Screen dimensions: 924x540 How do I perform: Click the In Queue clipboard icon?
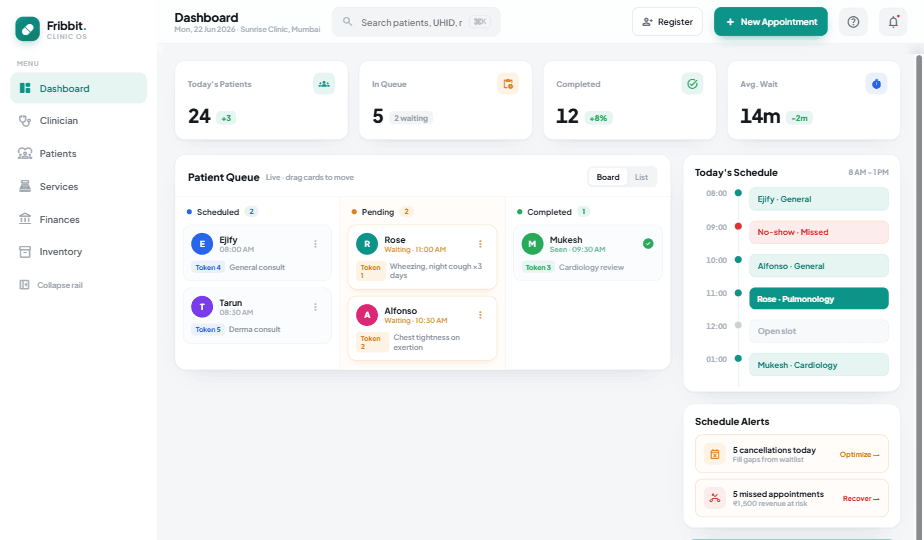pos(508,84)
